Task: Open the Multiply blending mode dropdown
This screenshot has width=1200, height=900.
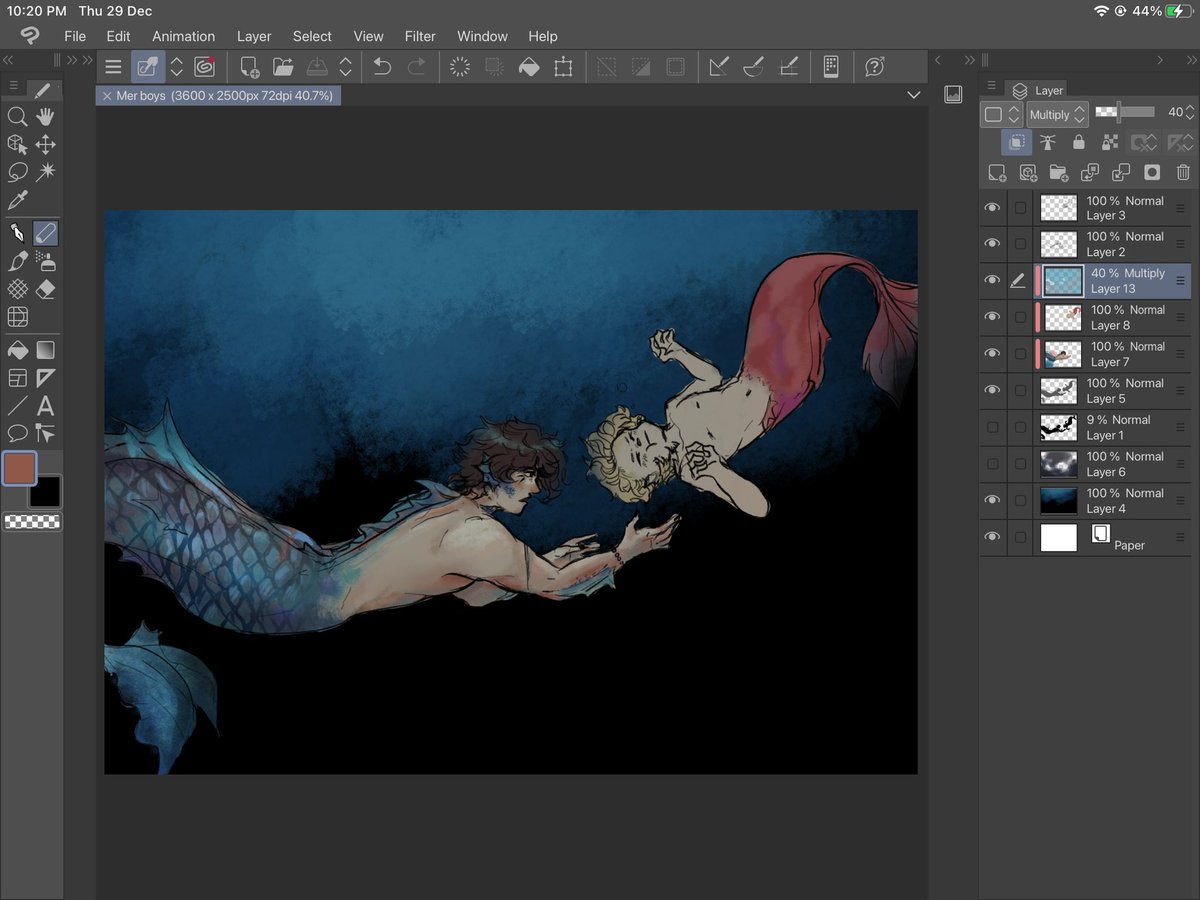Action: pos(1057,114)
